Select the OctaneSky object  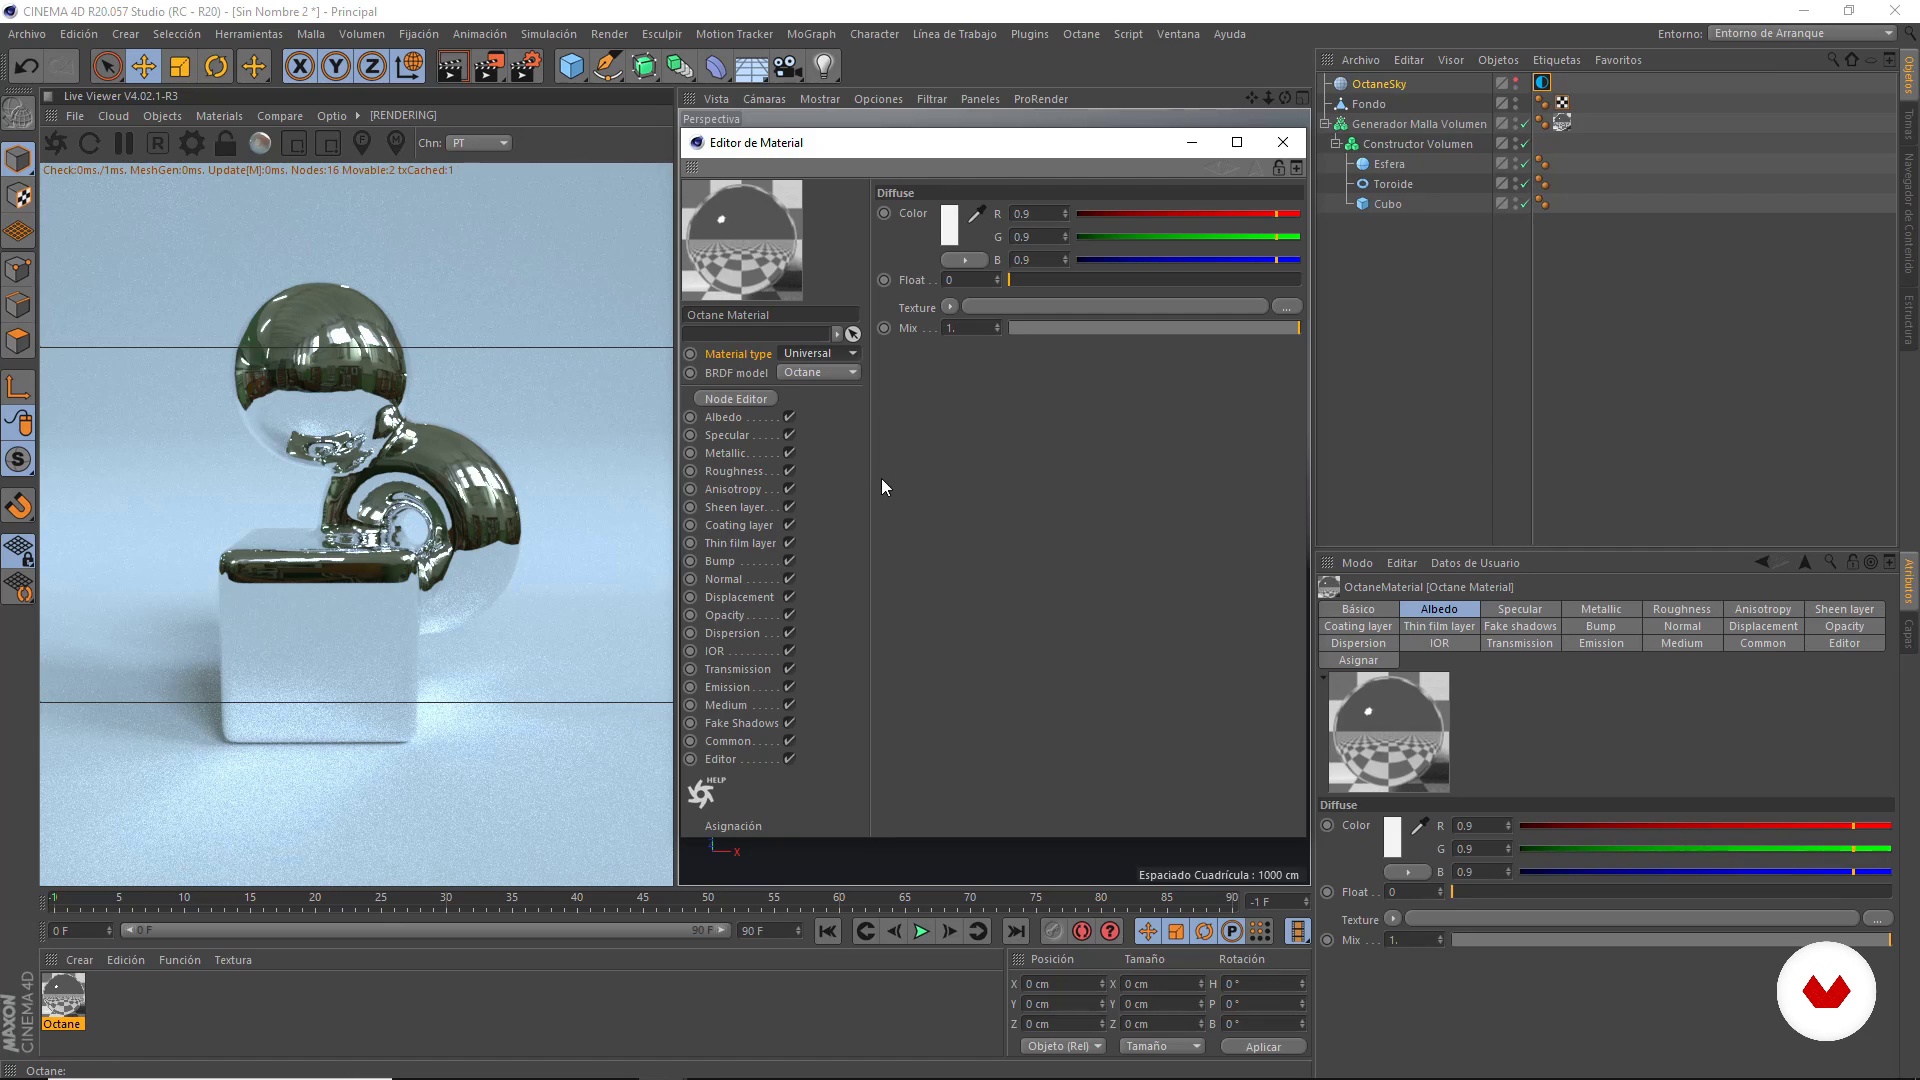pos(1378,84)
